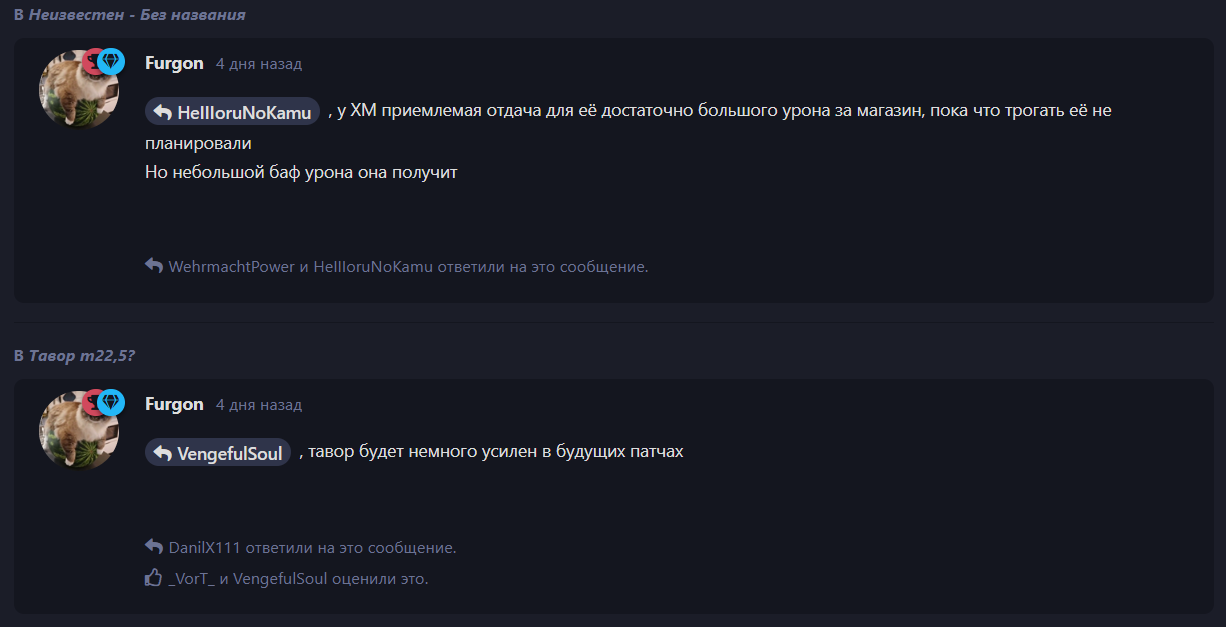Open DanilX111's reply link
Viewport: 1226px width, 627px height.
(x=205, y=548)
